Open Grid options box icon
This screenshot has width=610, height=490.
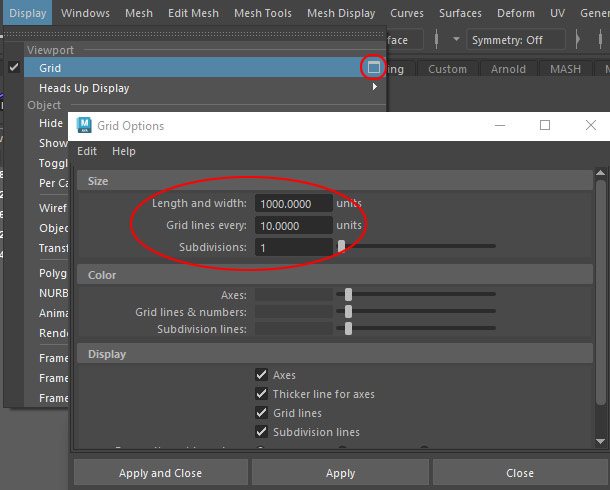(372, 68)
